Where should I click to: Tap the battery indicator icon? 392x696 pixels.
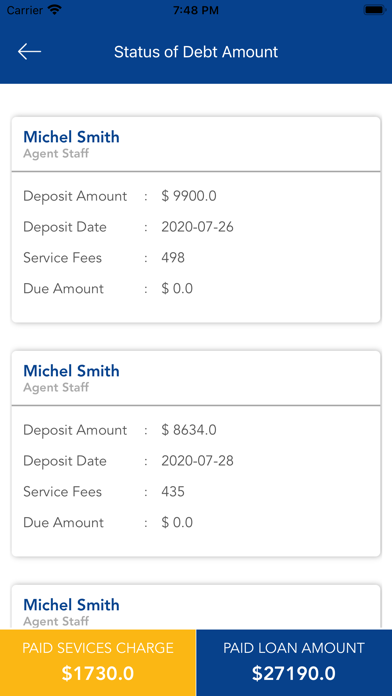pyautogui.click(x=374, y=10)
